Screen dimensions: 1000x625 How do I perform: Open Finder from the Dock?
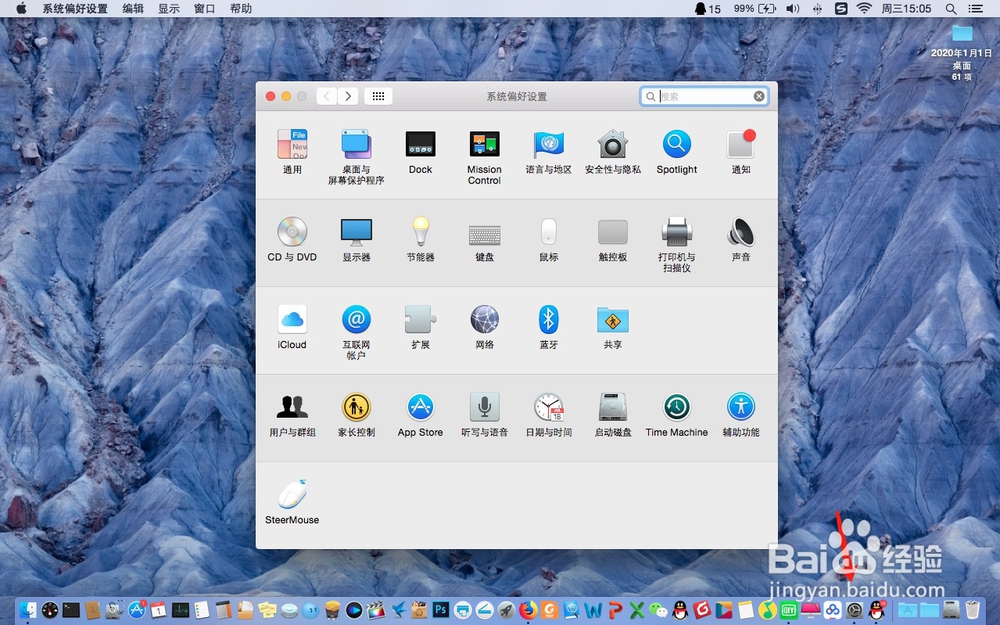pyautogui.click(x=27, y=610)
